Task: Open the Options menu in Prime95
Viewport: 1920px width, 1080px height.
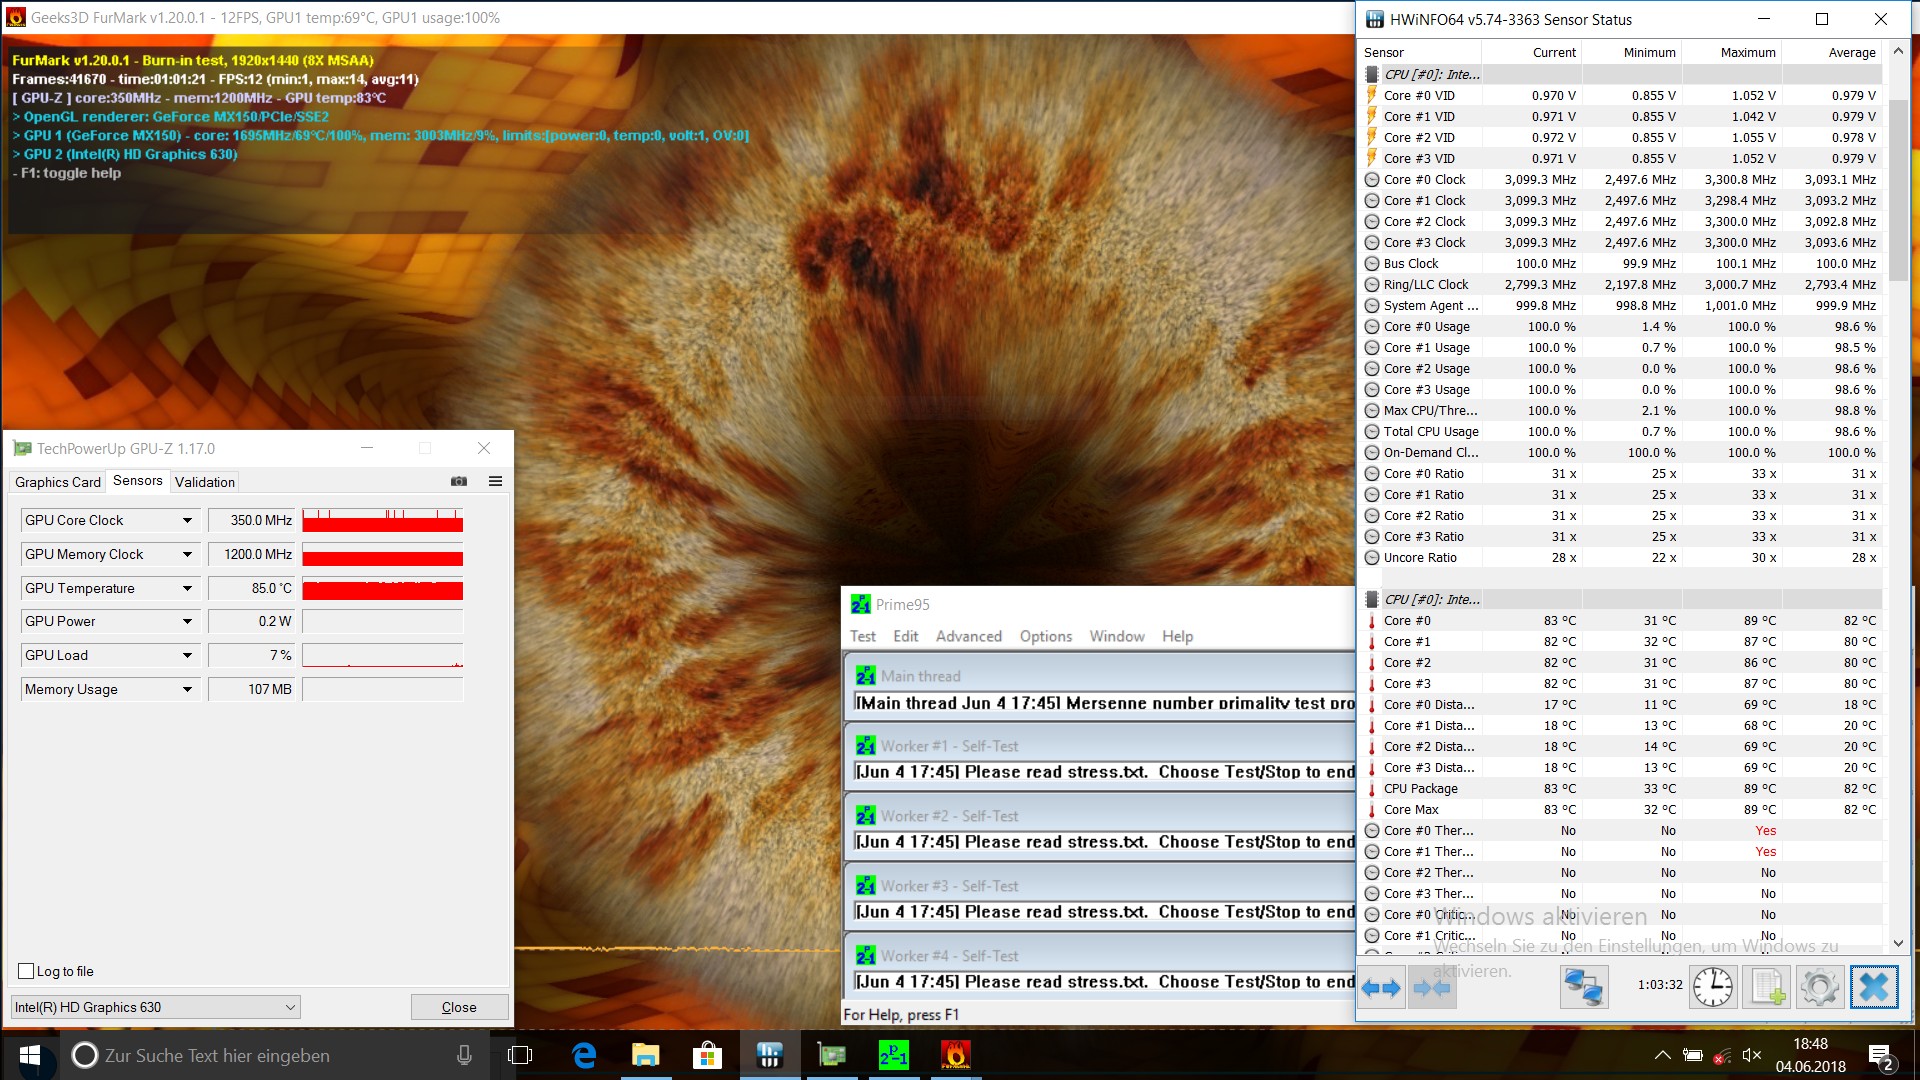Action: (1045, 636)
